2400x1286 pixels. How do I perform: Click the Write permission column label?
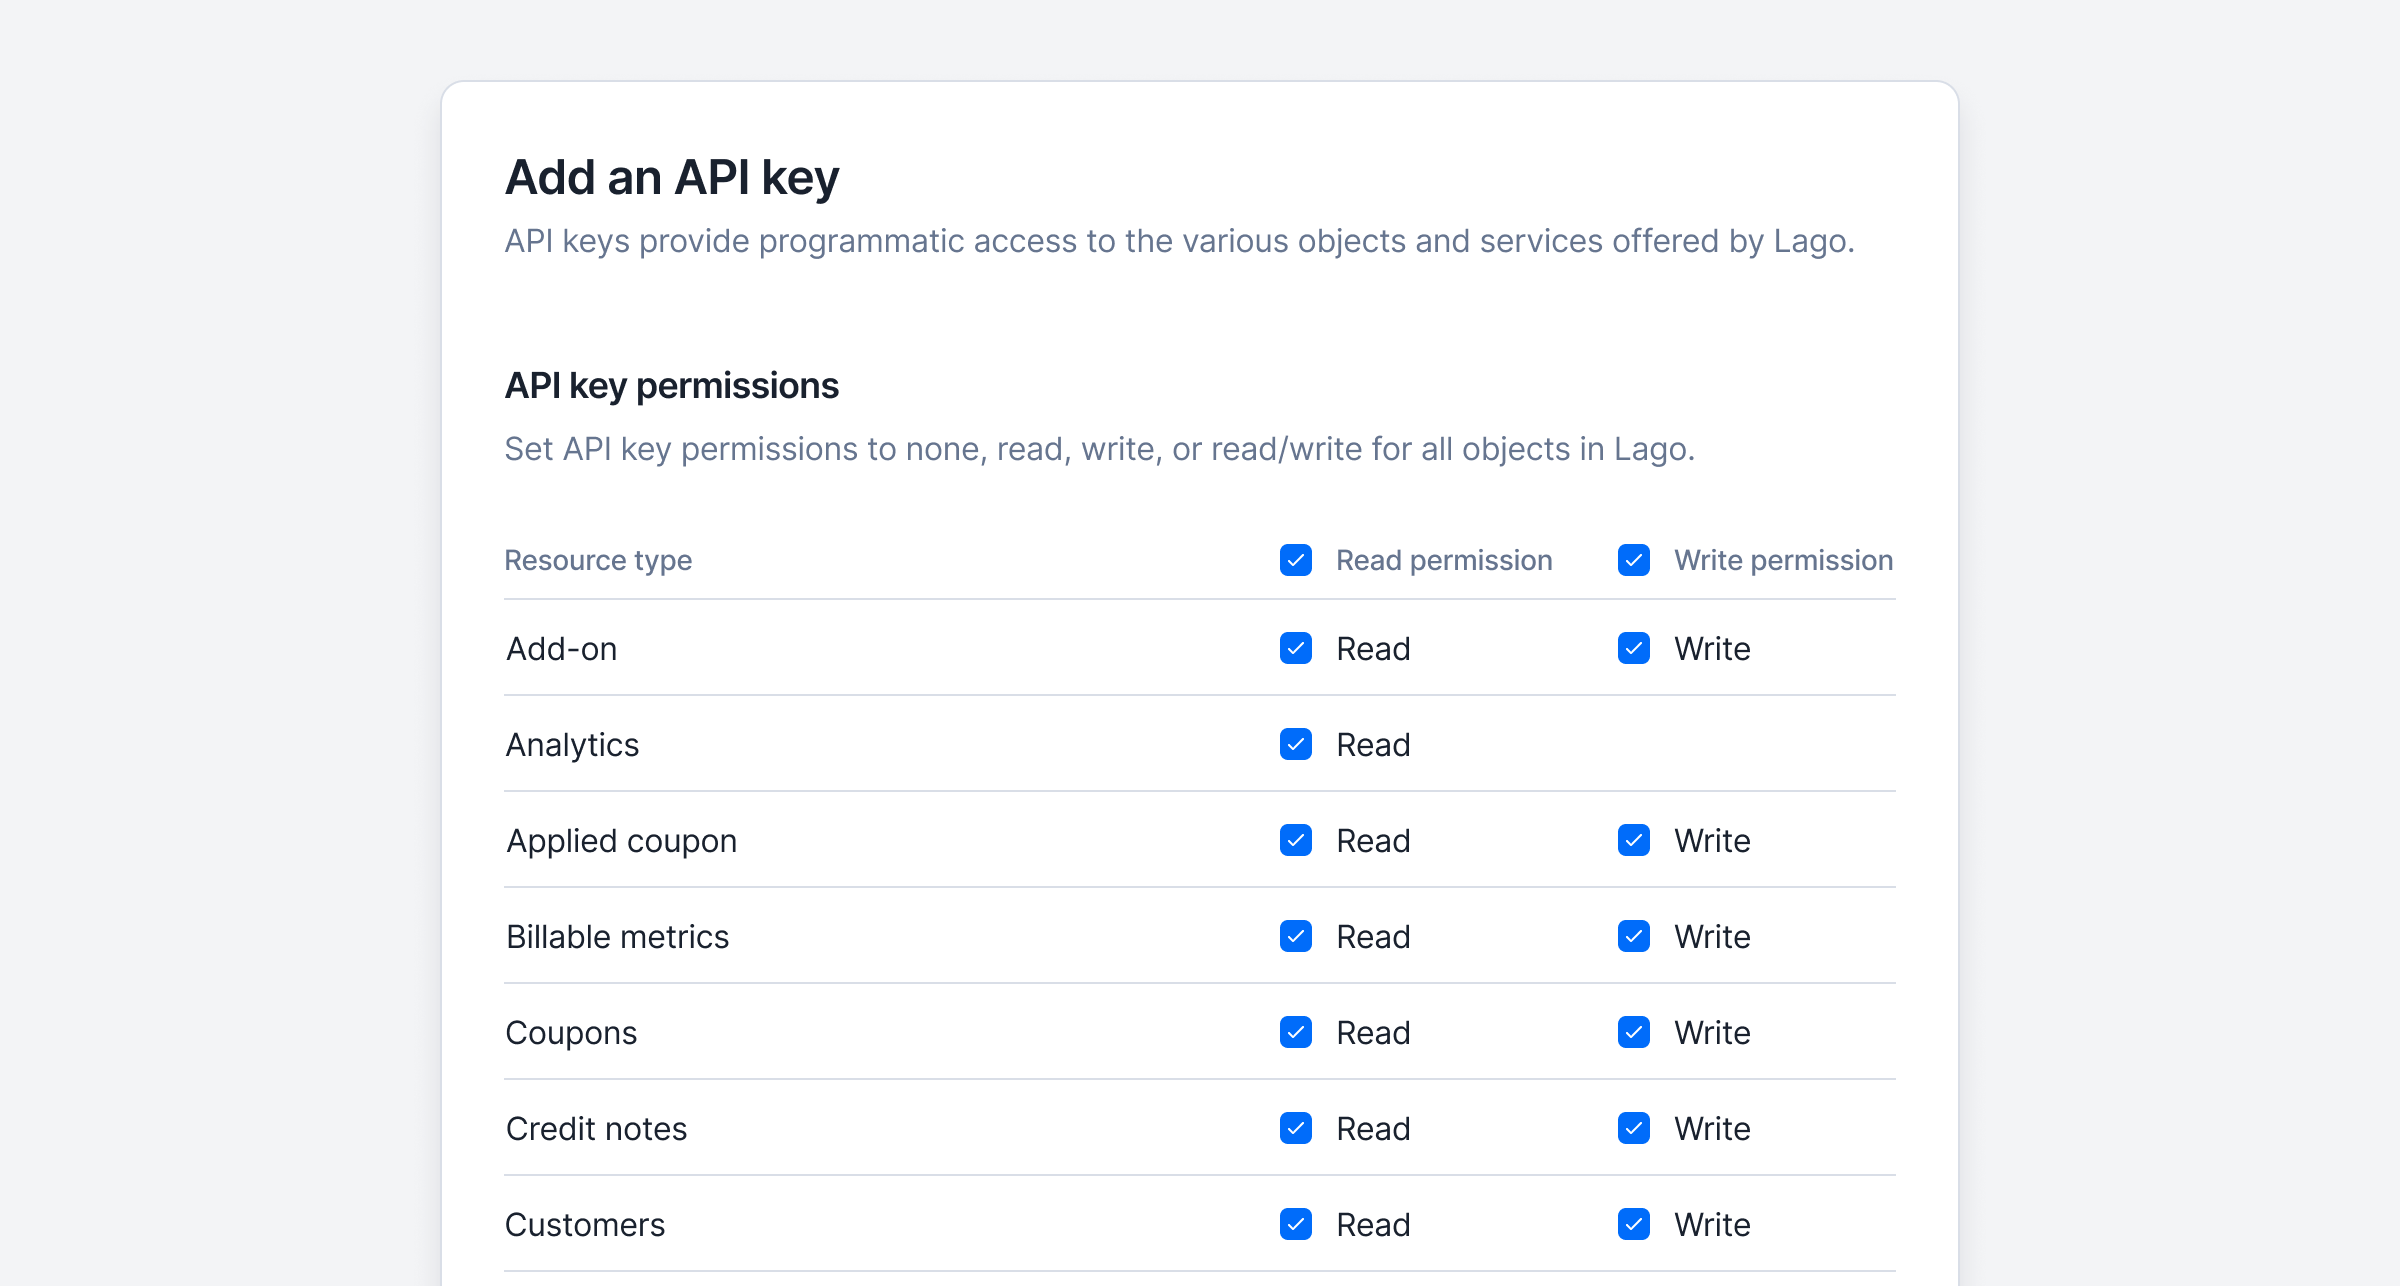pos(1783,560)
